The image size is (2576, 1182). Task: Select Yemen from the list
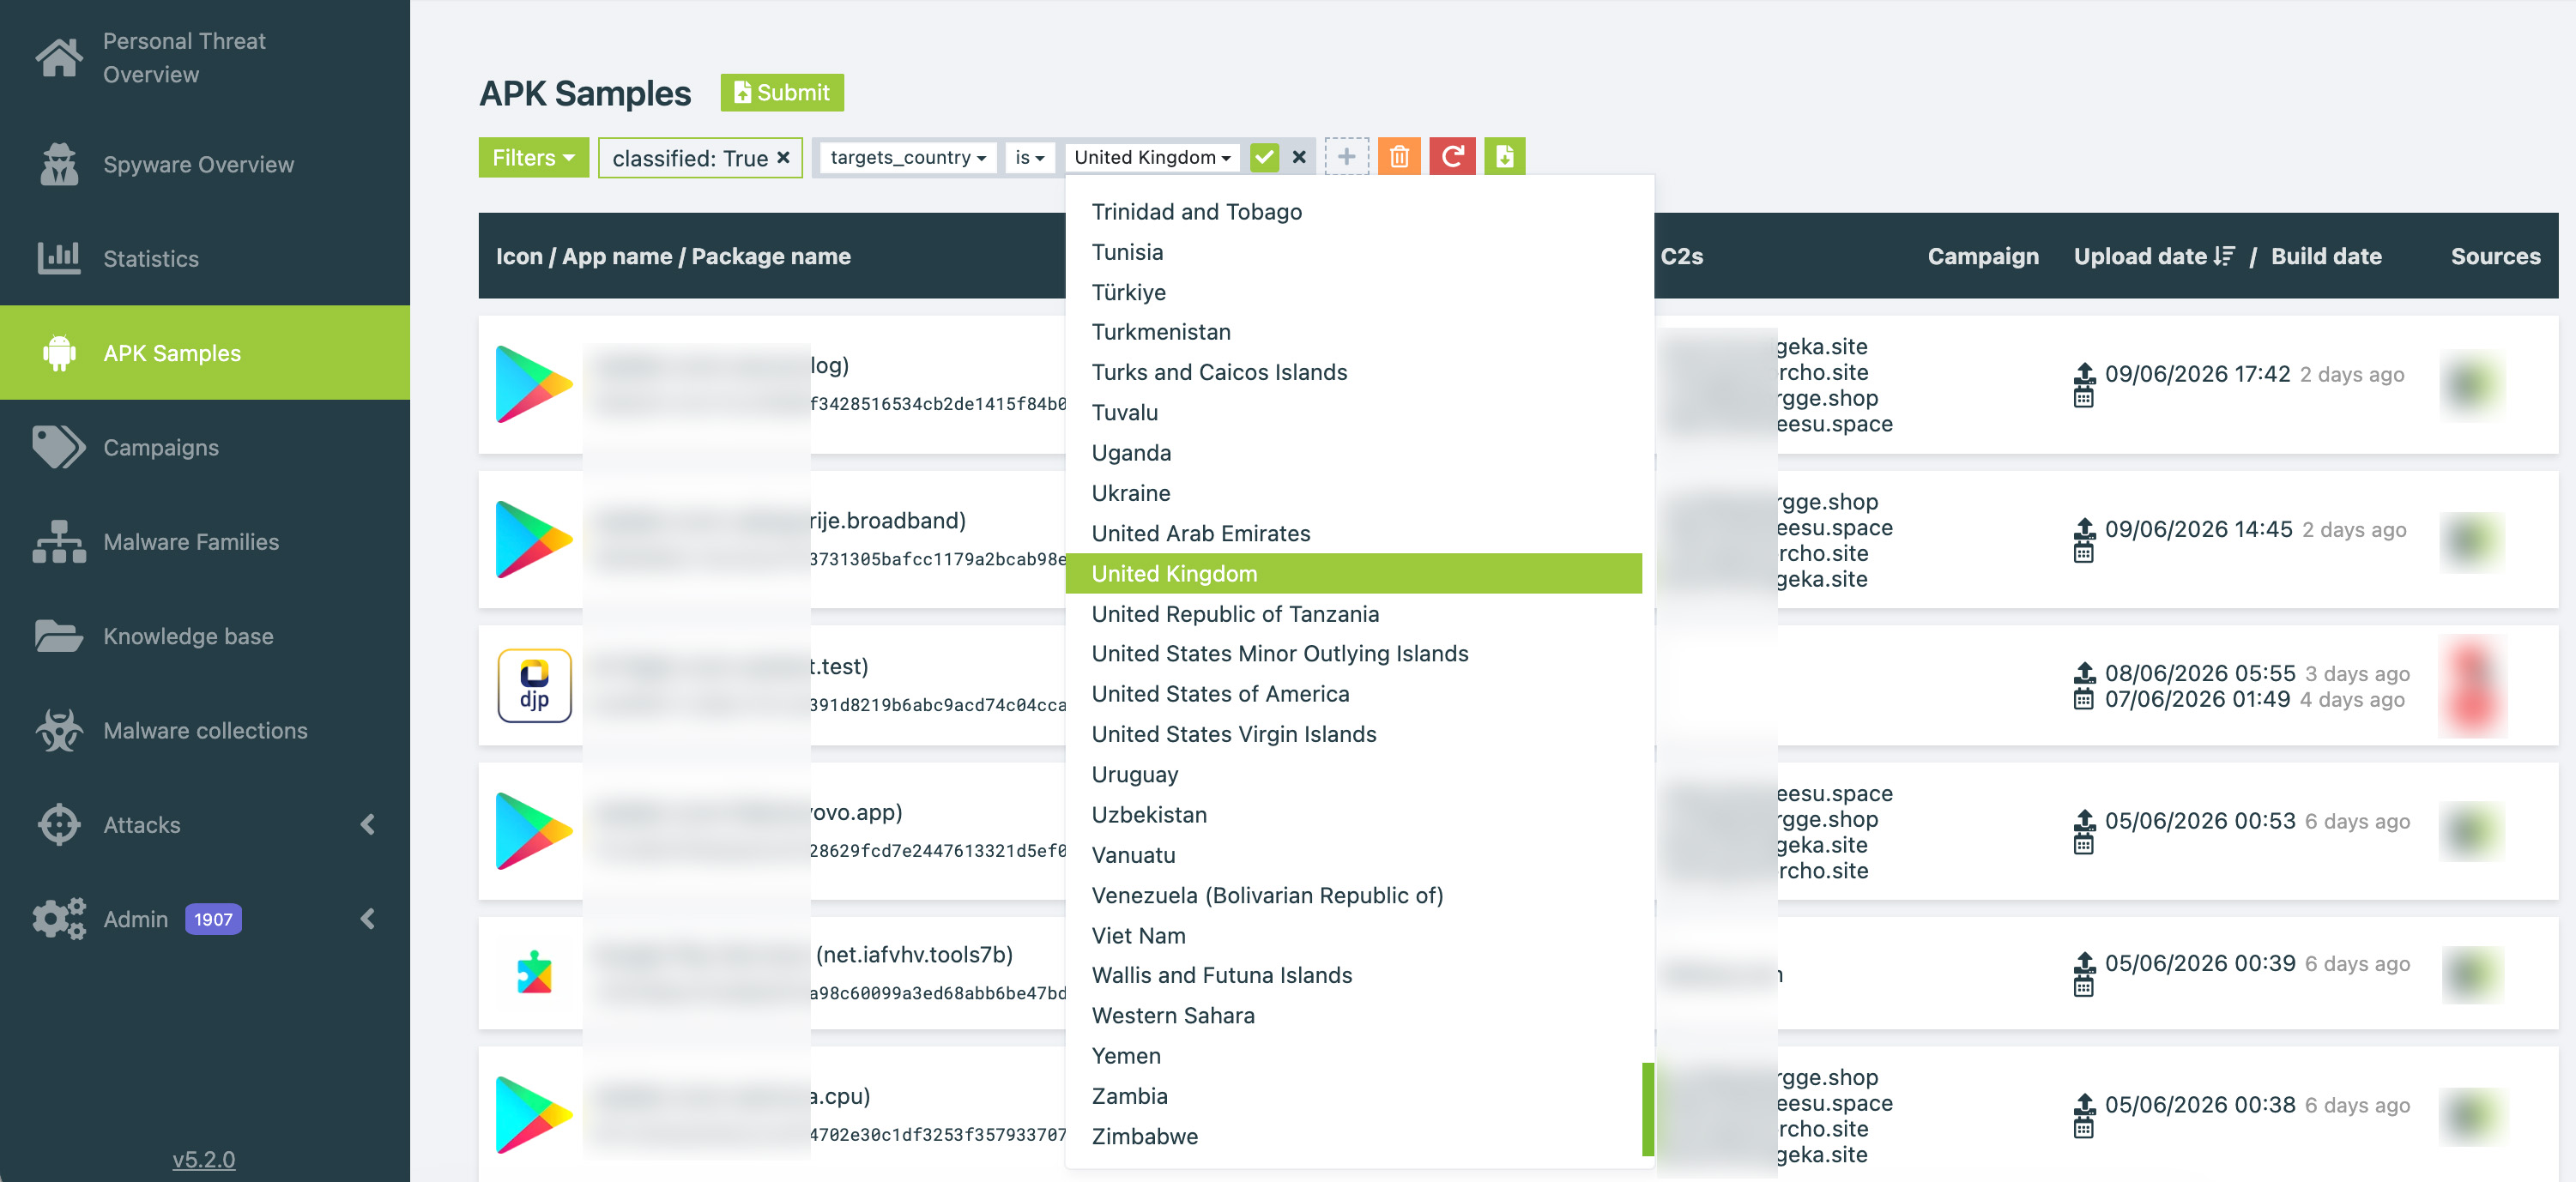[x=1353, y=1055]
